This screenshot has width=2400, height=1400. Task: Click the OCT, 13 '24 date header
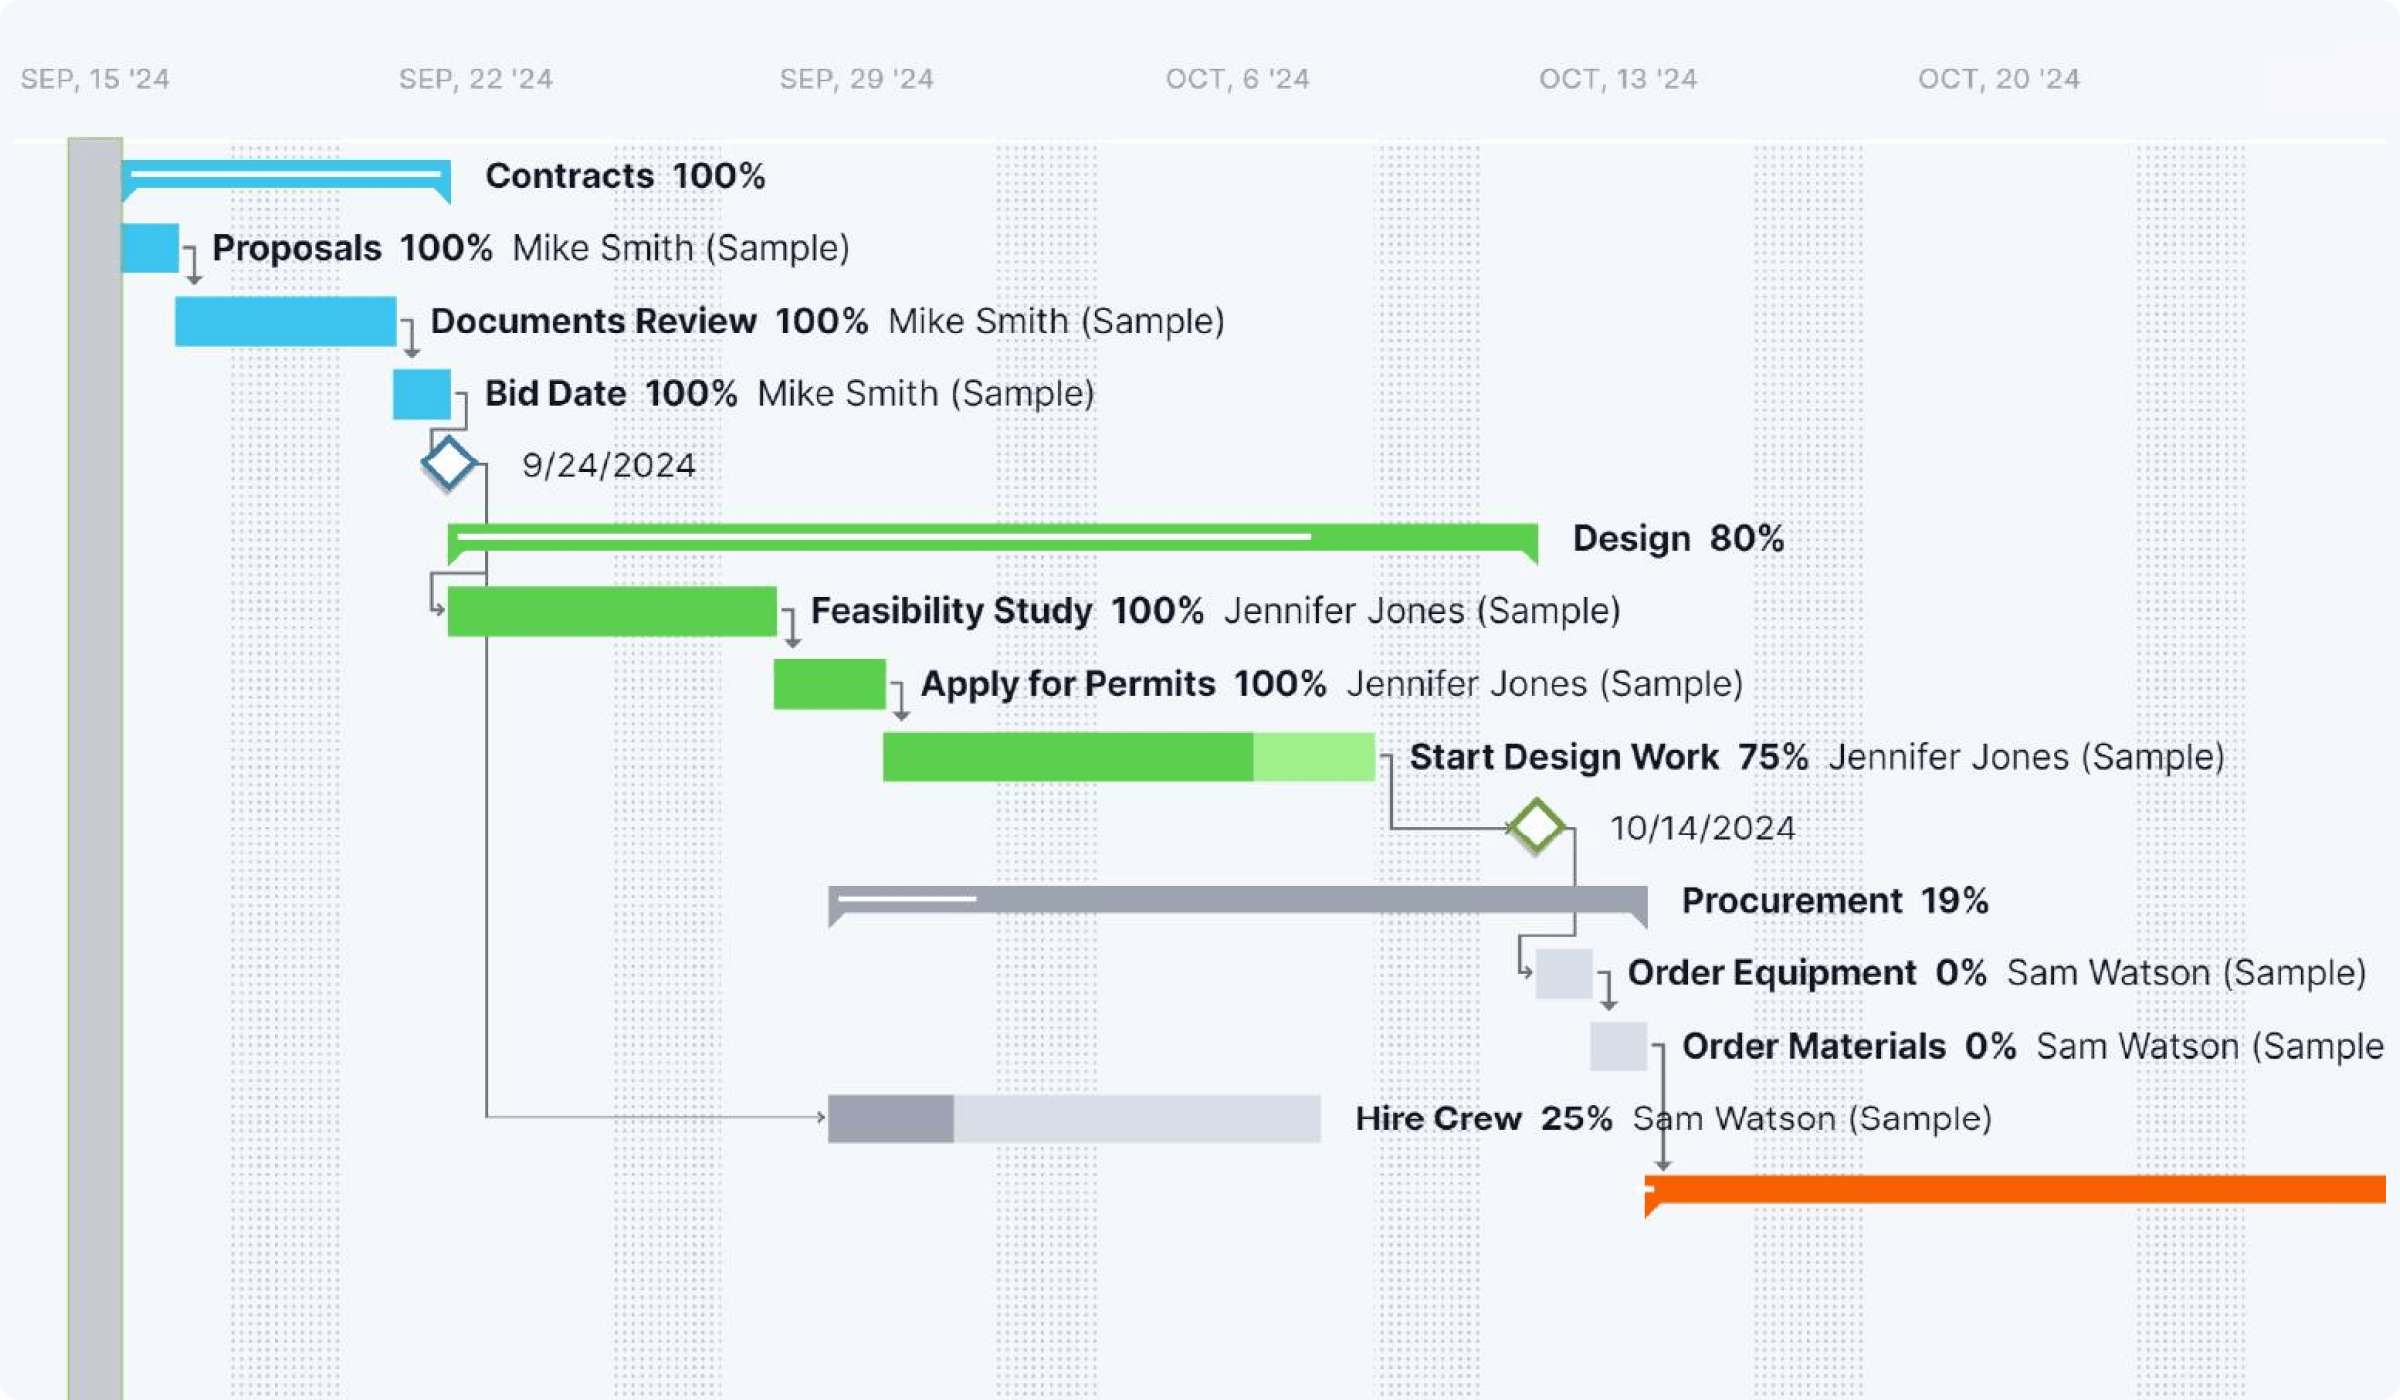tap(1617, 79)
